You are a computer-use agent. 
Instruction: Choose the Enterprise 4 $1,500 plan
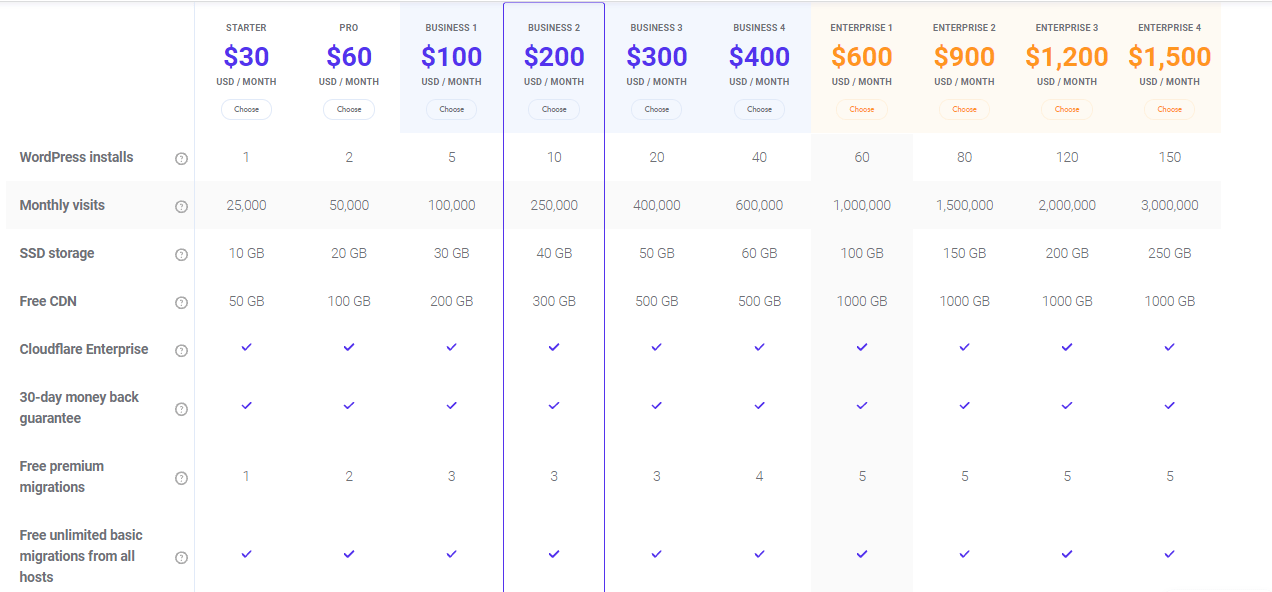pyautogui.click(x=1169, y=109)
